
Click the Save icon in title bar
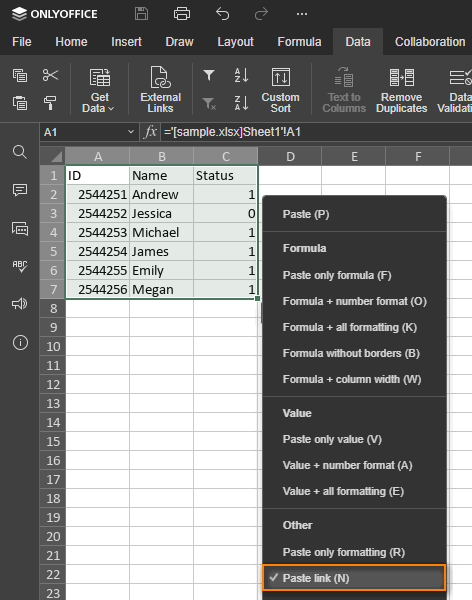tap(141, 14)
